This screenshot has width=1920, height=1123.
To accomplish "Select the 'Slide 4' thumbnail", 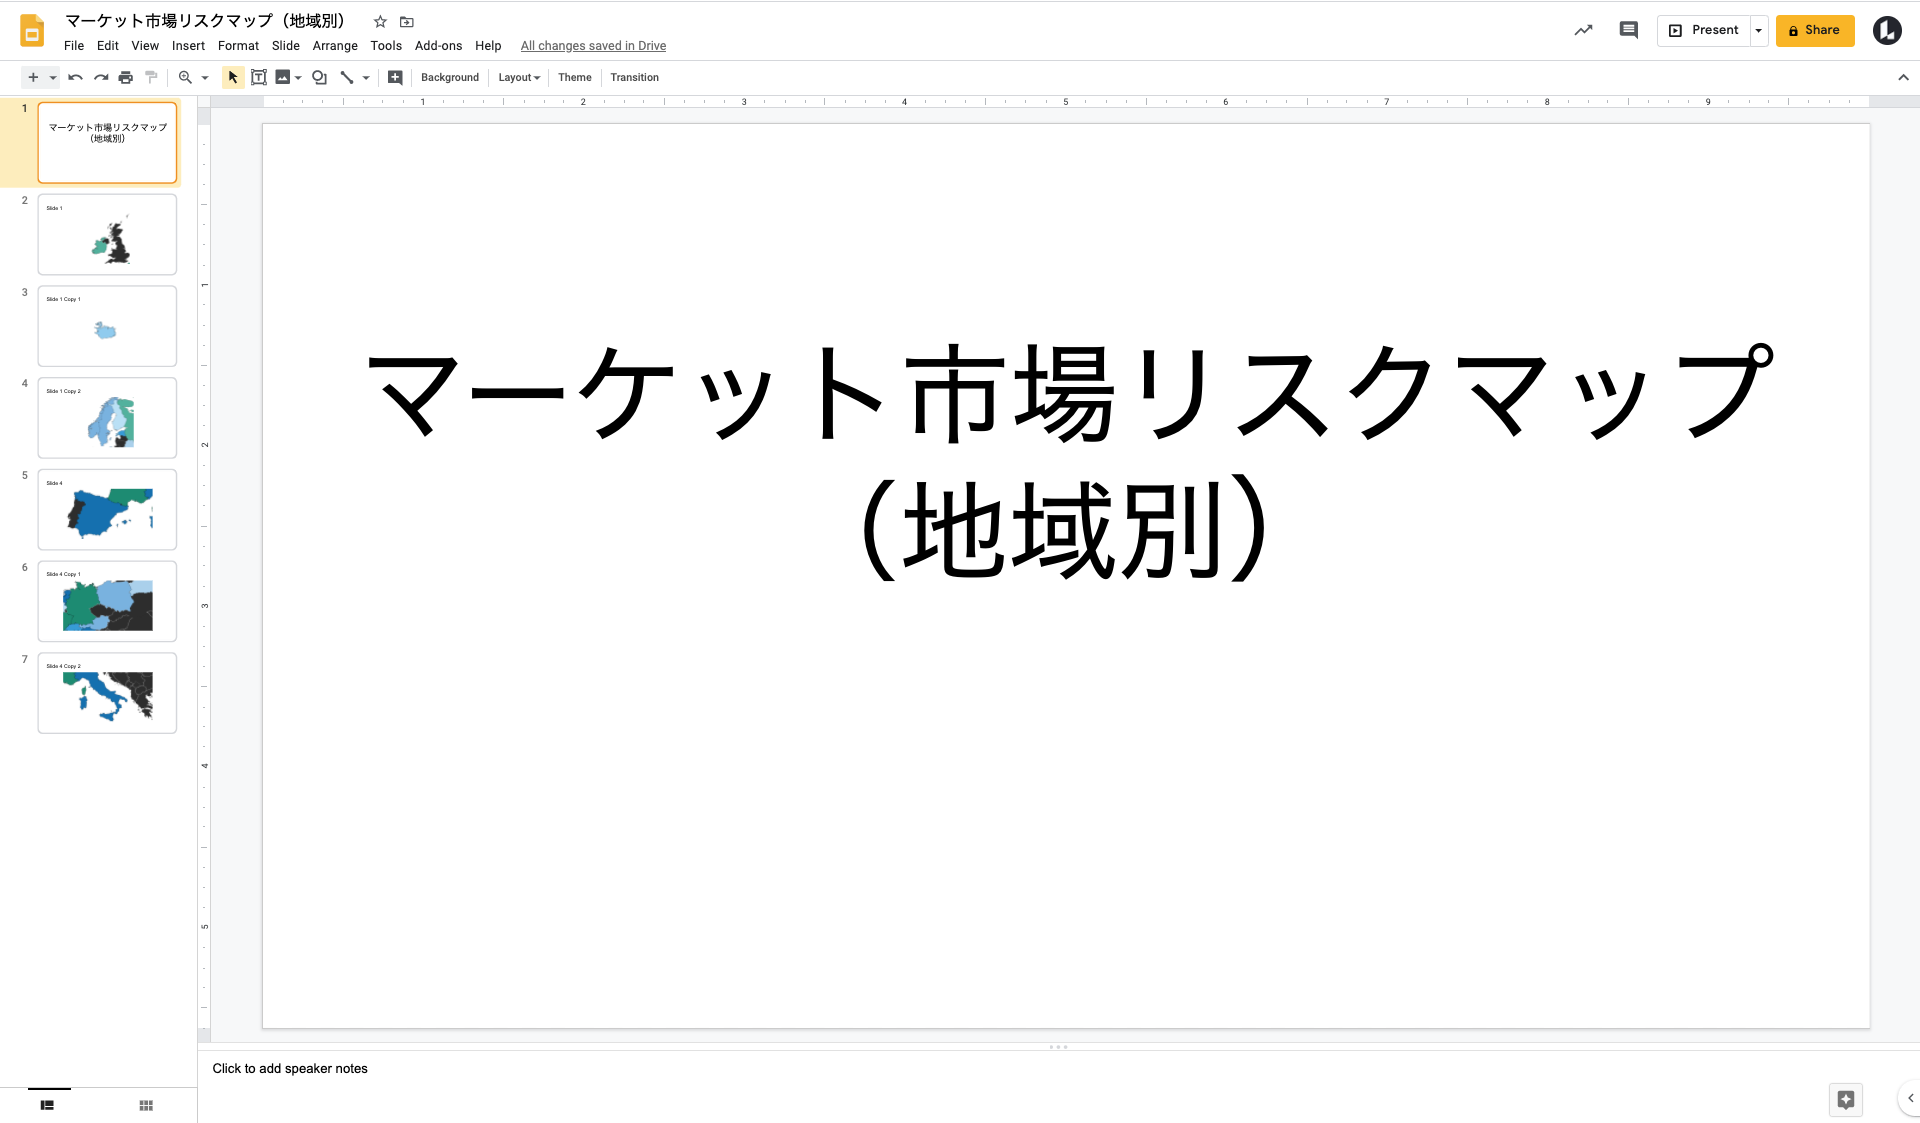I will (107, 509).
